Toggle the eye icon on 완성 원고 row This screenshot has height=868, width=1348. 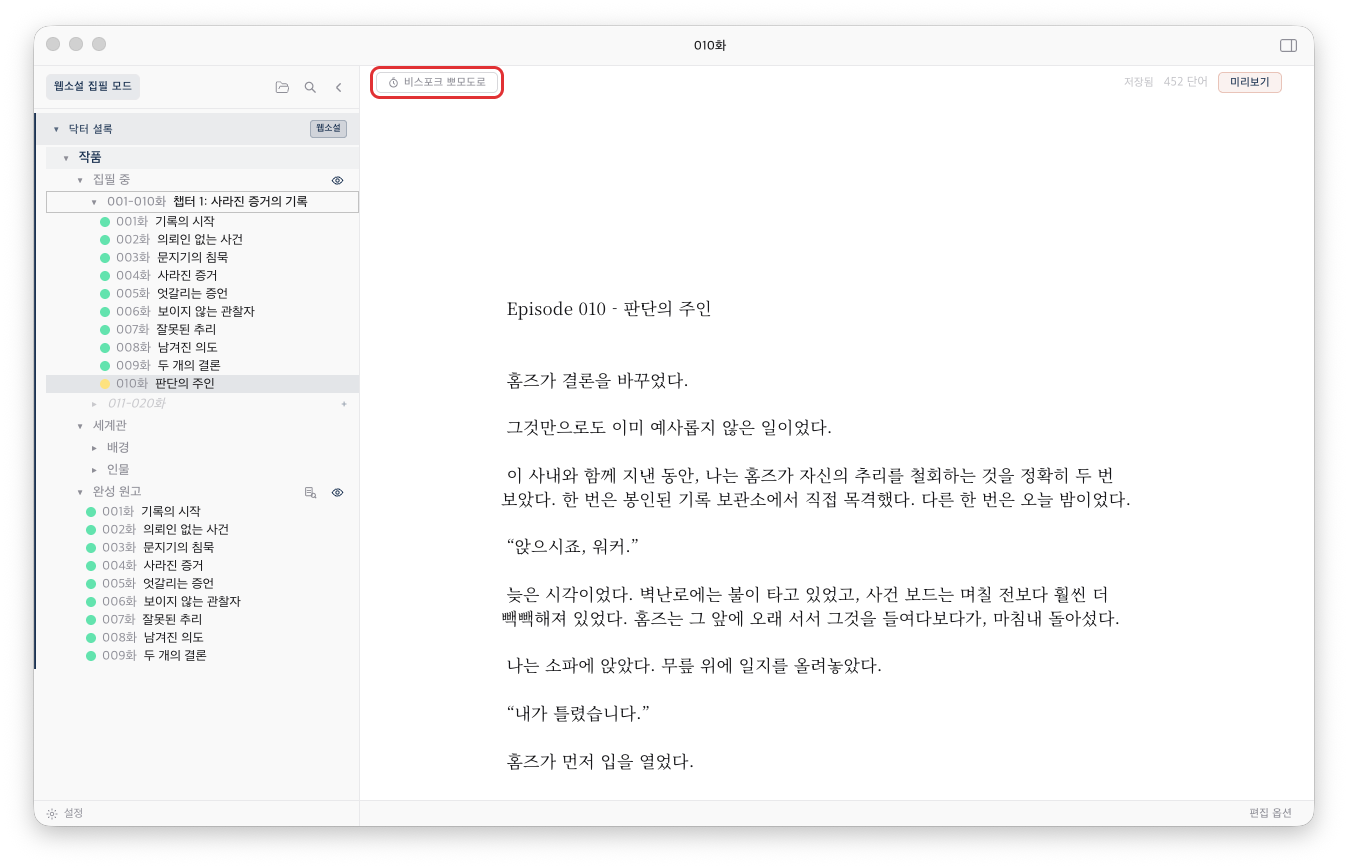(337, 492)
